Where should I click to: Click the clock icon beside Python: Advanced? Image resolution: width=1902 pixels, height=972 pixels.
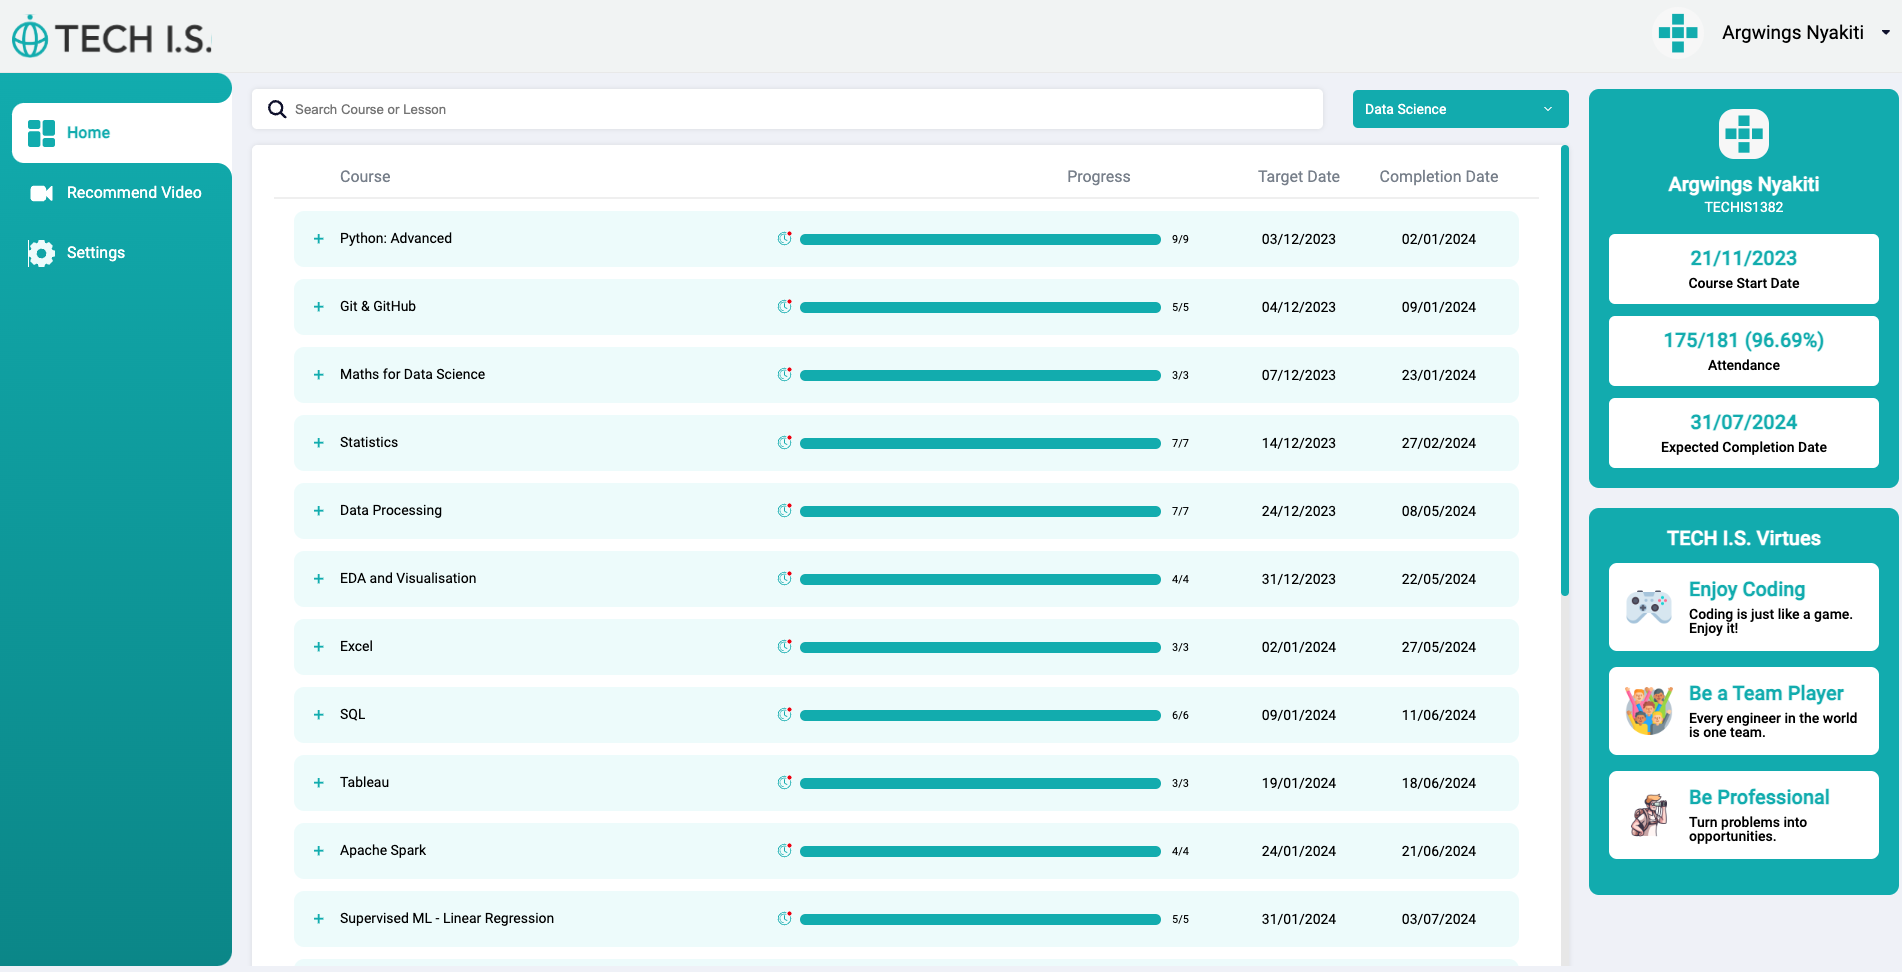(x=784, y=239)
